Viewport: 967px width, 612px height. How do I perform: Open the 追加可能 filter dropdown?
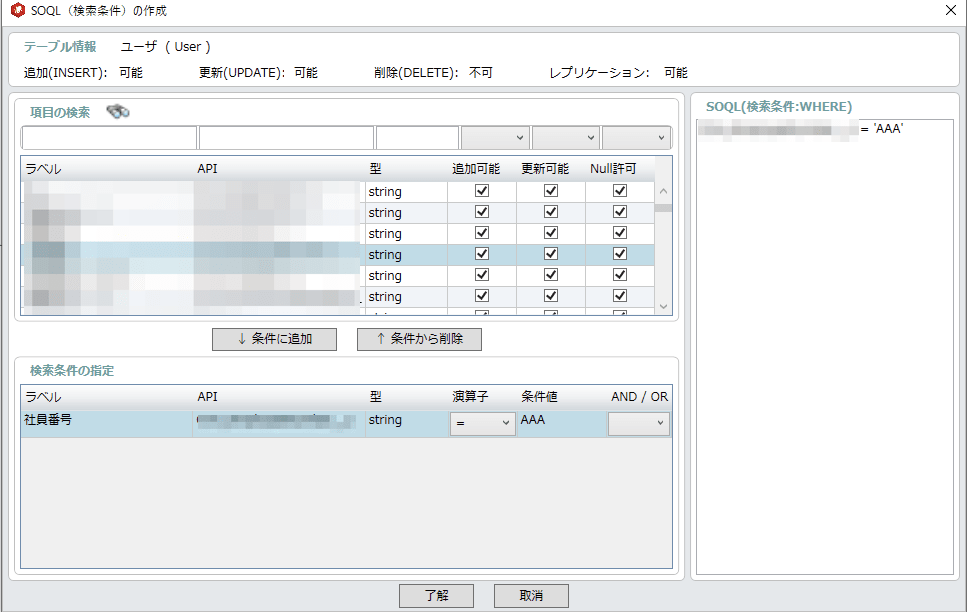(496, 138)
